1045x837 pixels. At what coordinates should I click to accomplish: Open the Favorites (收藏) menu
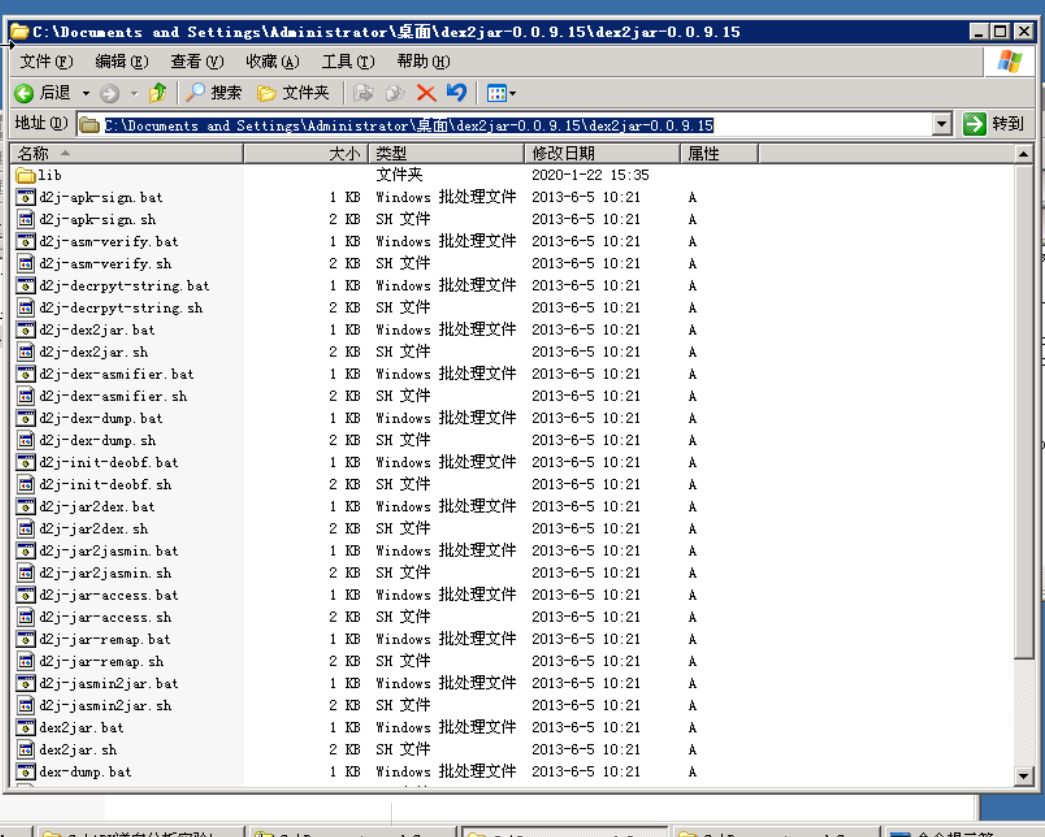272,61
